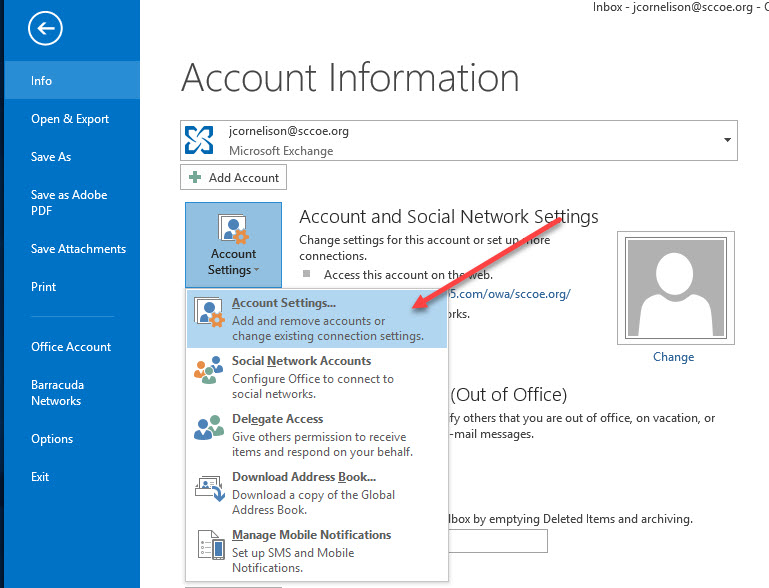
Task: Click the mailbox size bar box
Action: coord(498,541)
